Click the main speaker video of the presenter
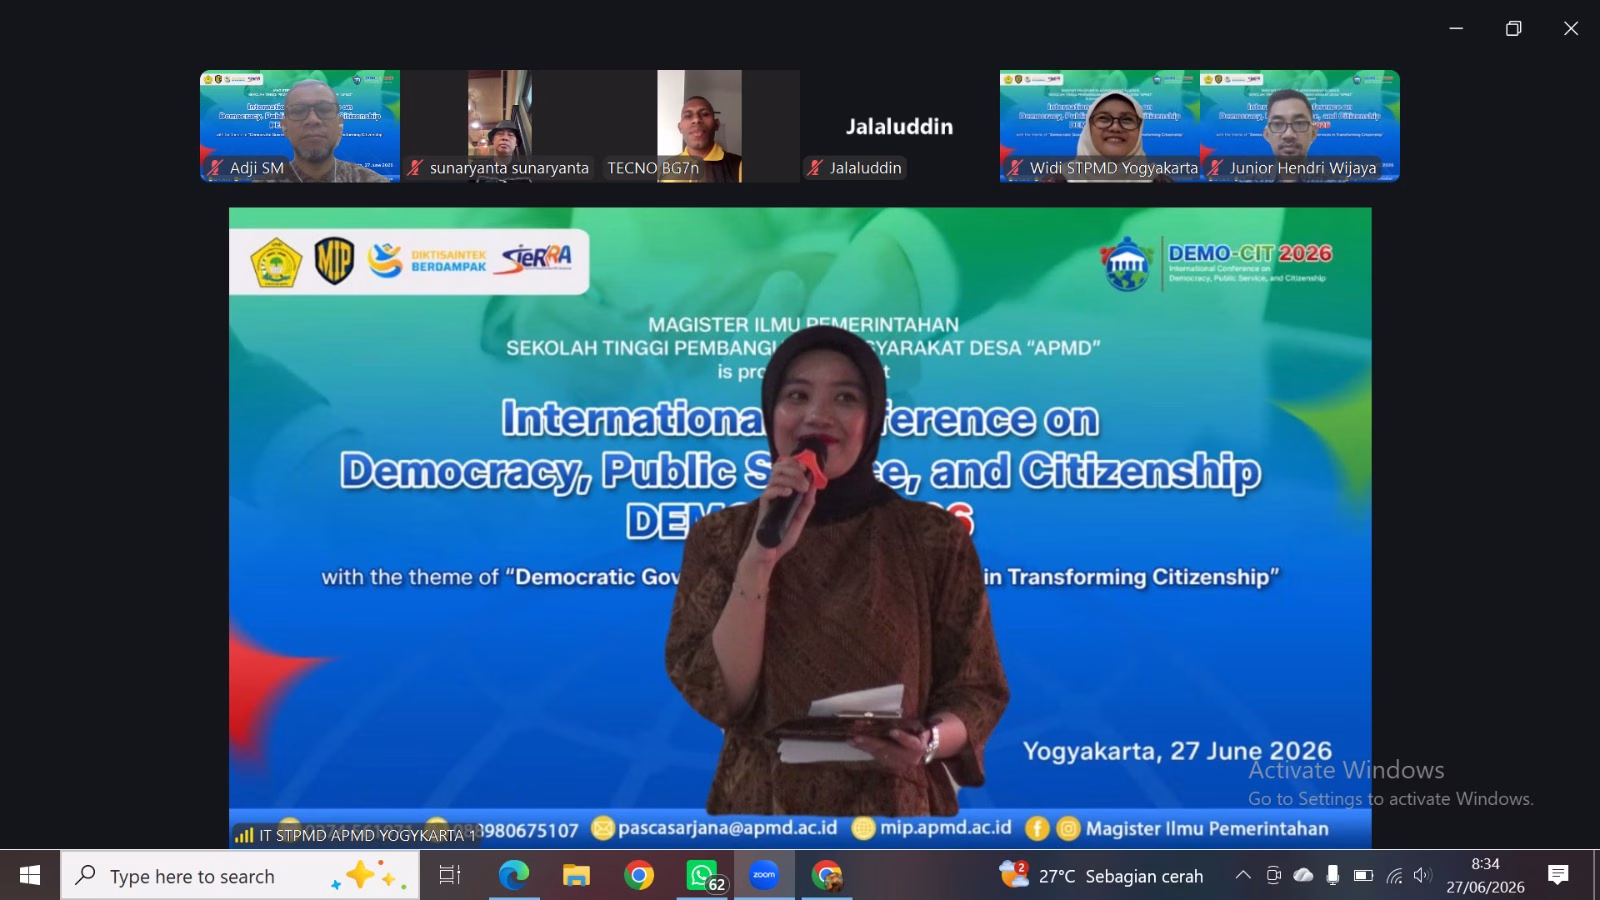Viewport: 1600px width, 900px height. [800, 528]
